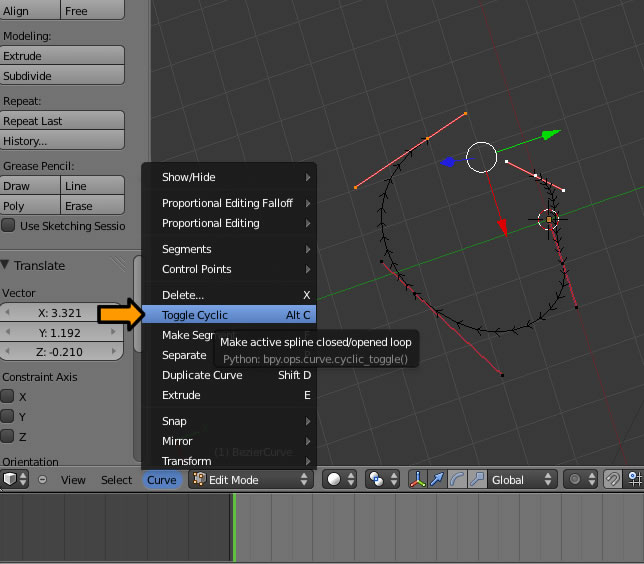Click the X vector value field
The height and width of the screenshot is (564, 644).
[62, 313]
